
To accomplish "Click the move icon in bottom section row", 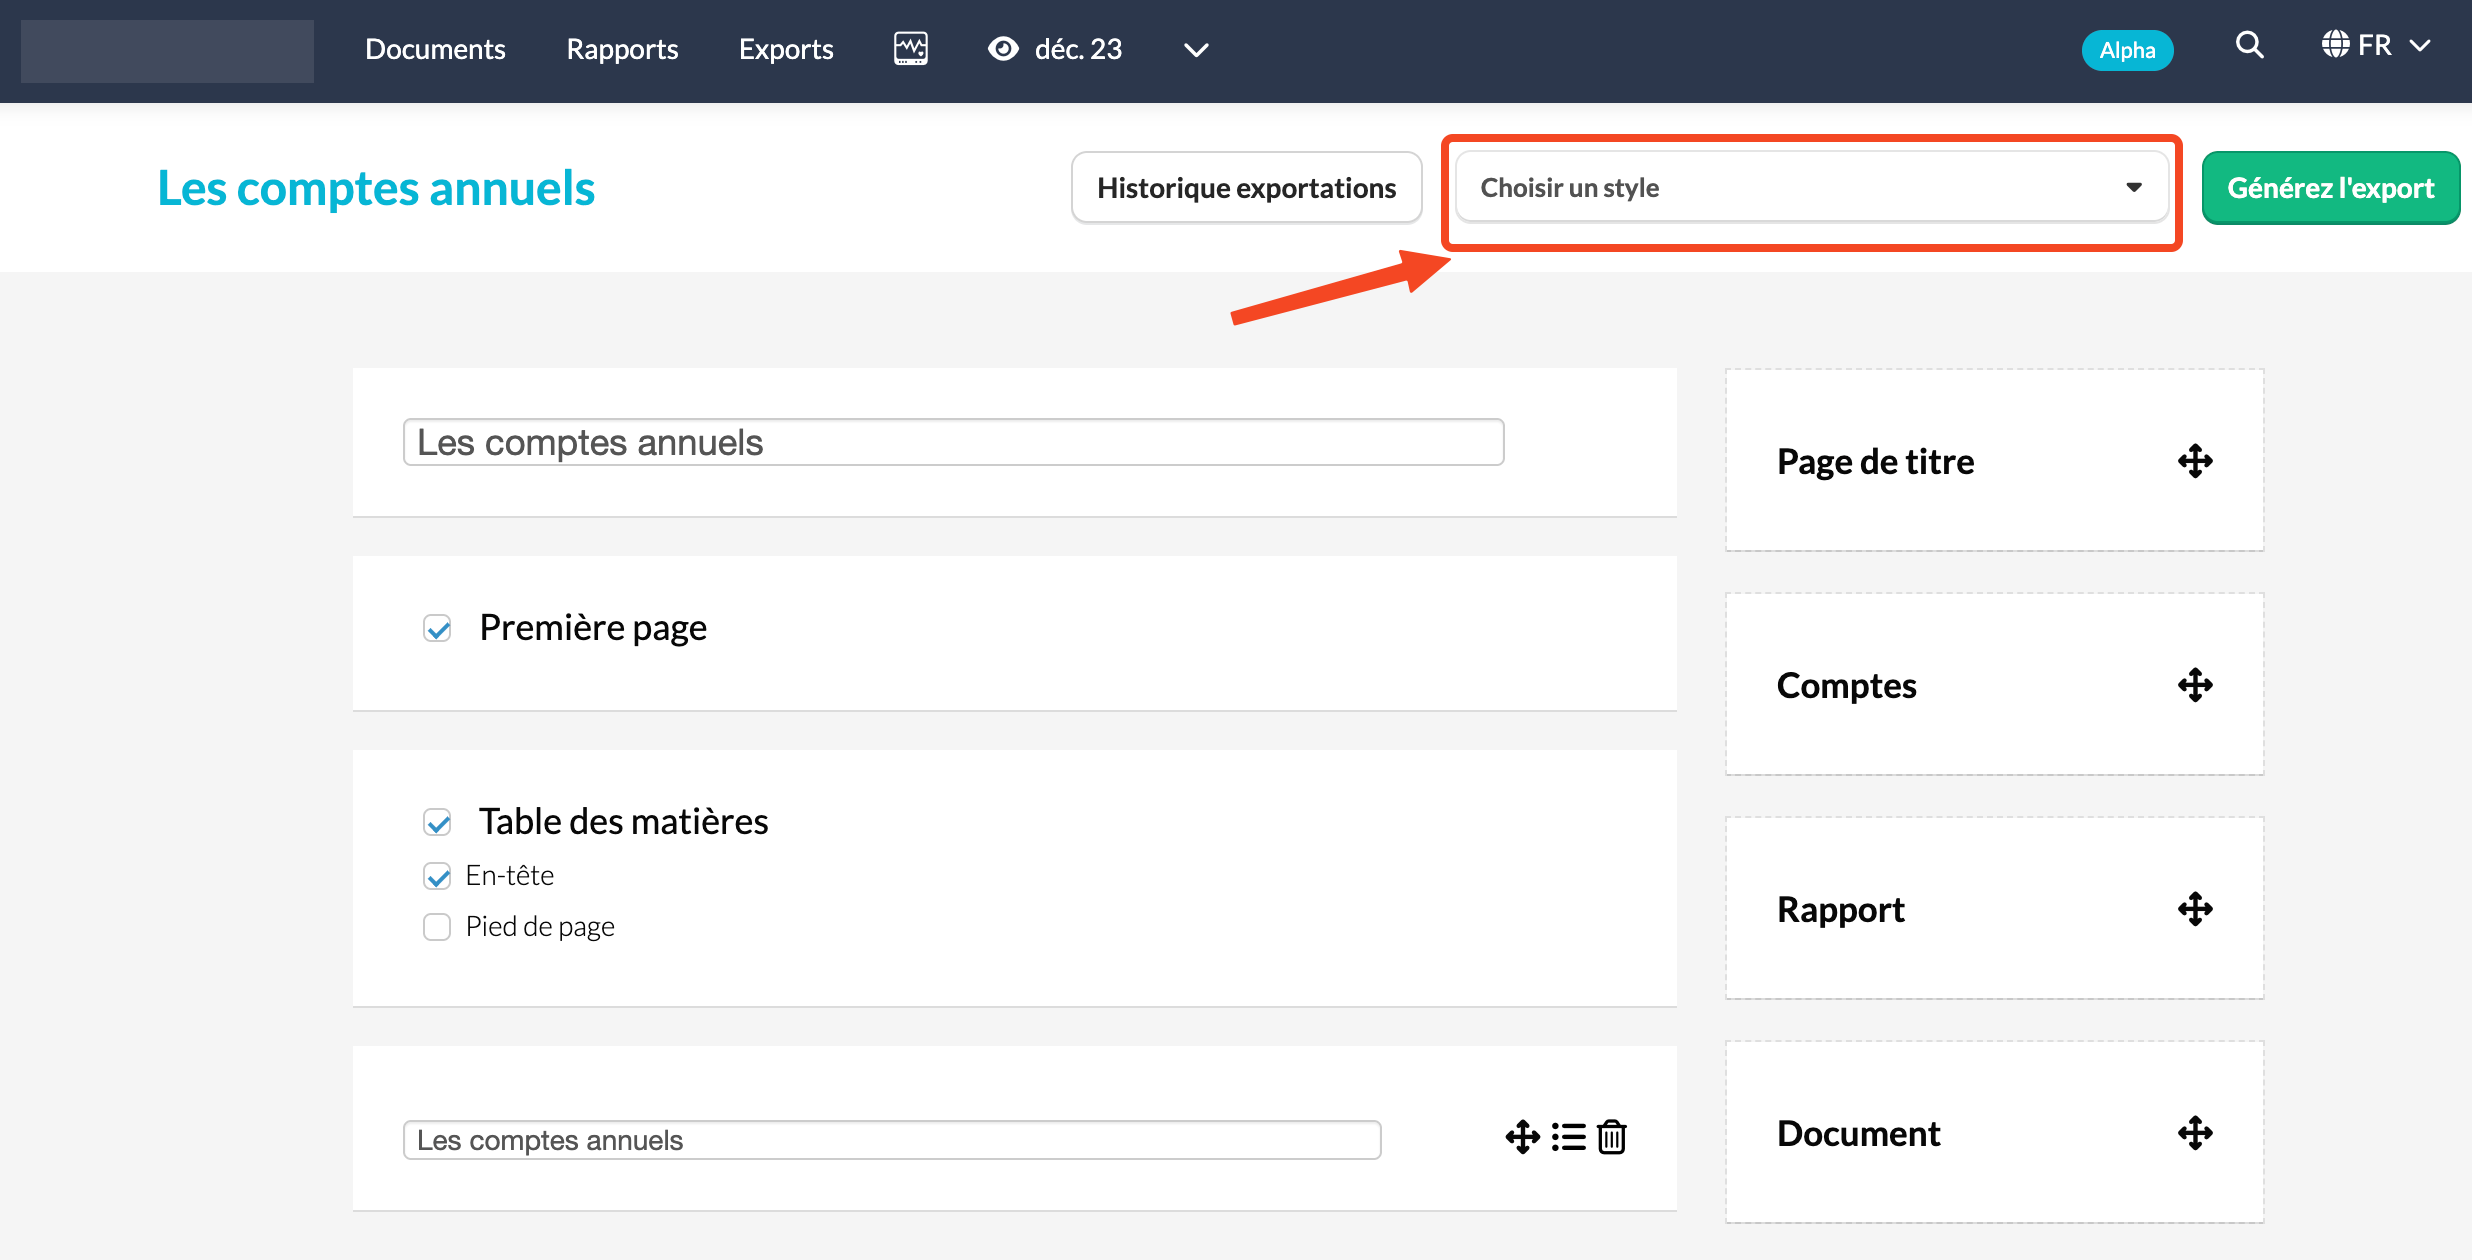I will point(1522,1137).
